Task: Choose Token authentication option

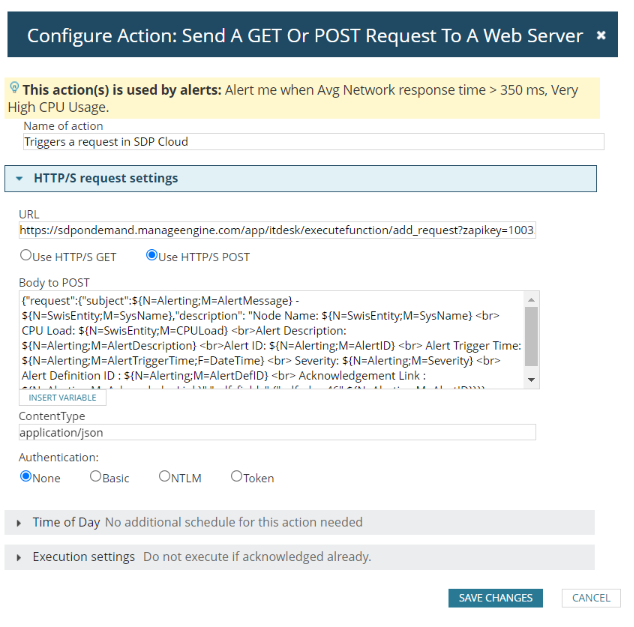Action: point(237,476)
